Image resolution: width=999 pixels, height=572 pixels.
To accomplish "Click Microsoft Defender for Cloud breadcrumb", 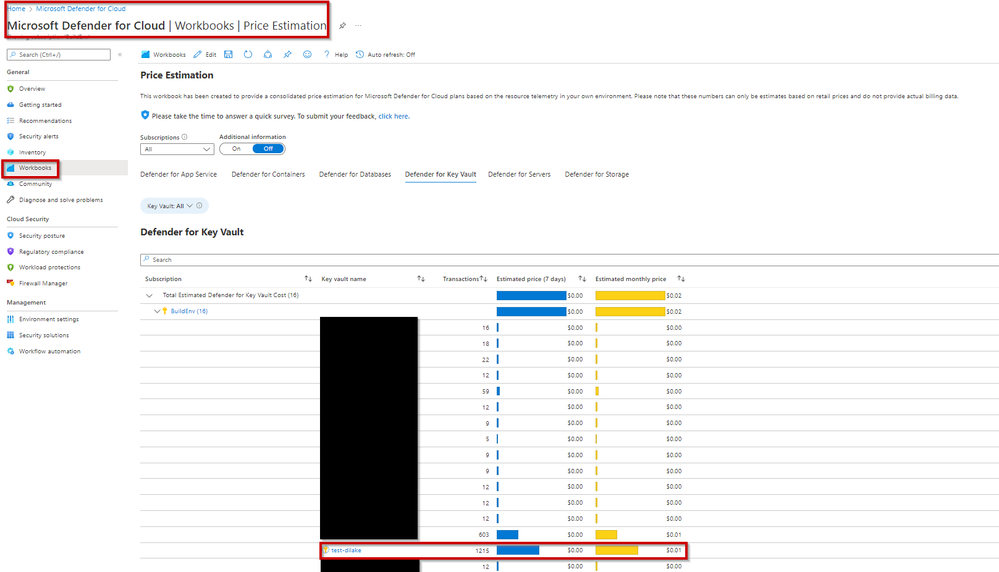I will pyautogui.click(x=81, y=8).
